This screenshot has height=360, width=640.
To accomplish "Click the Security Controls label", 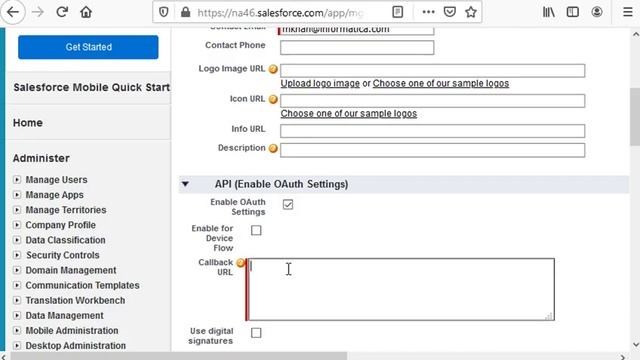I will pyautogui.click(x=62, y=255).
